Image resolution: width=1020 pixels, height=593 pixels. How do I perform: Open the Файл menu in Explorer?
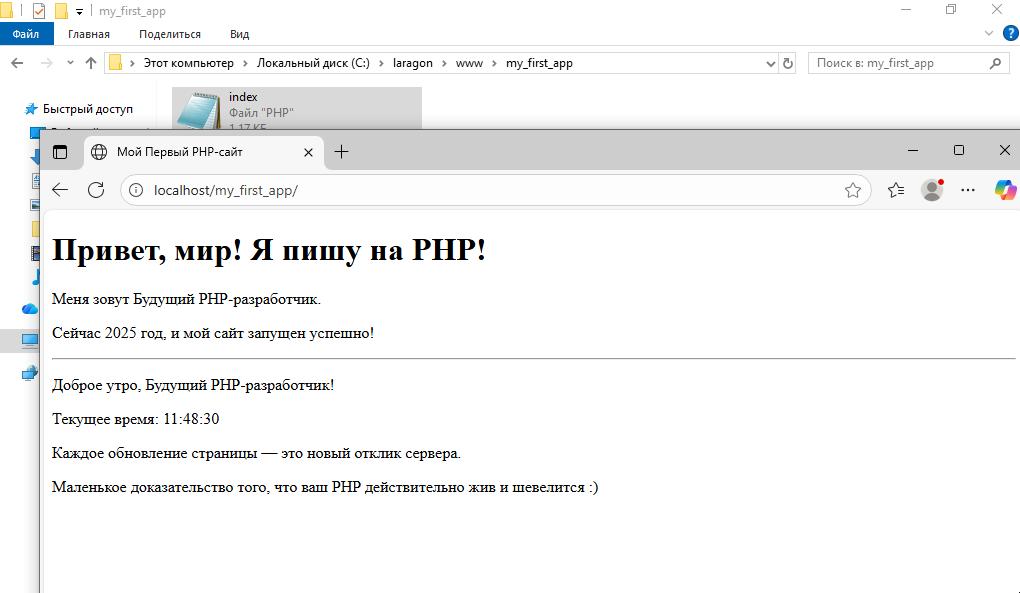(x=26, y=33)
